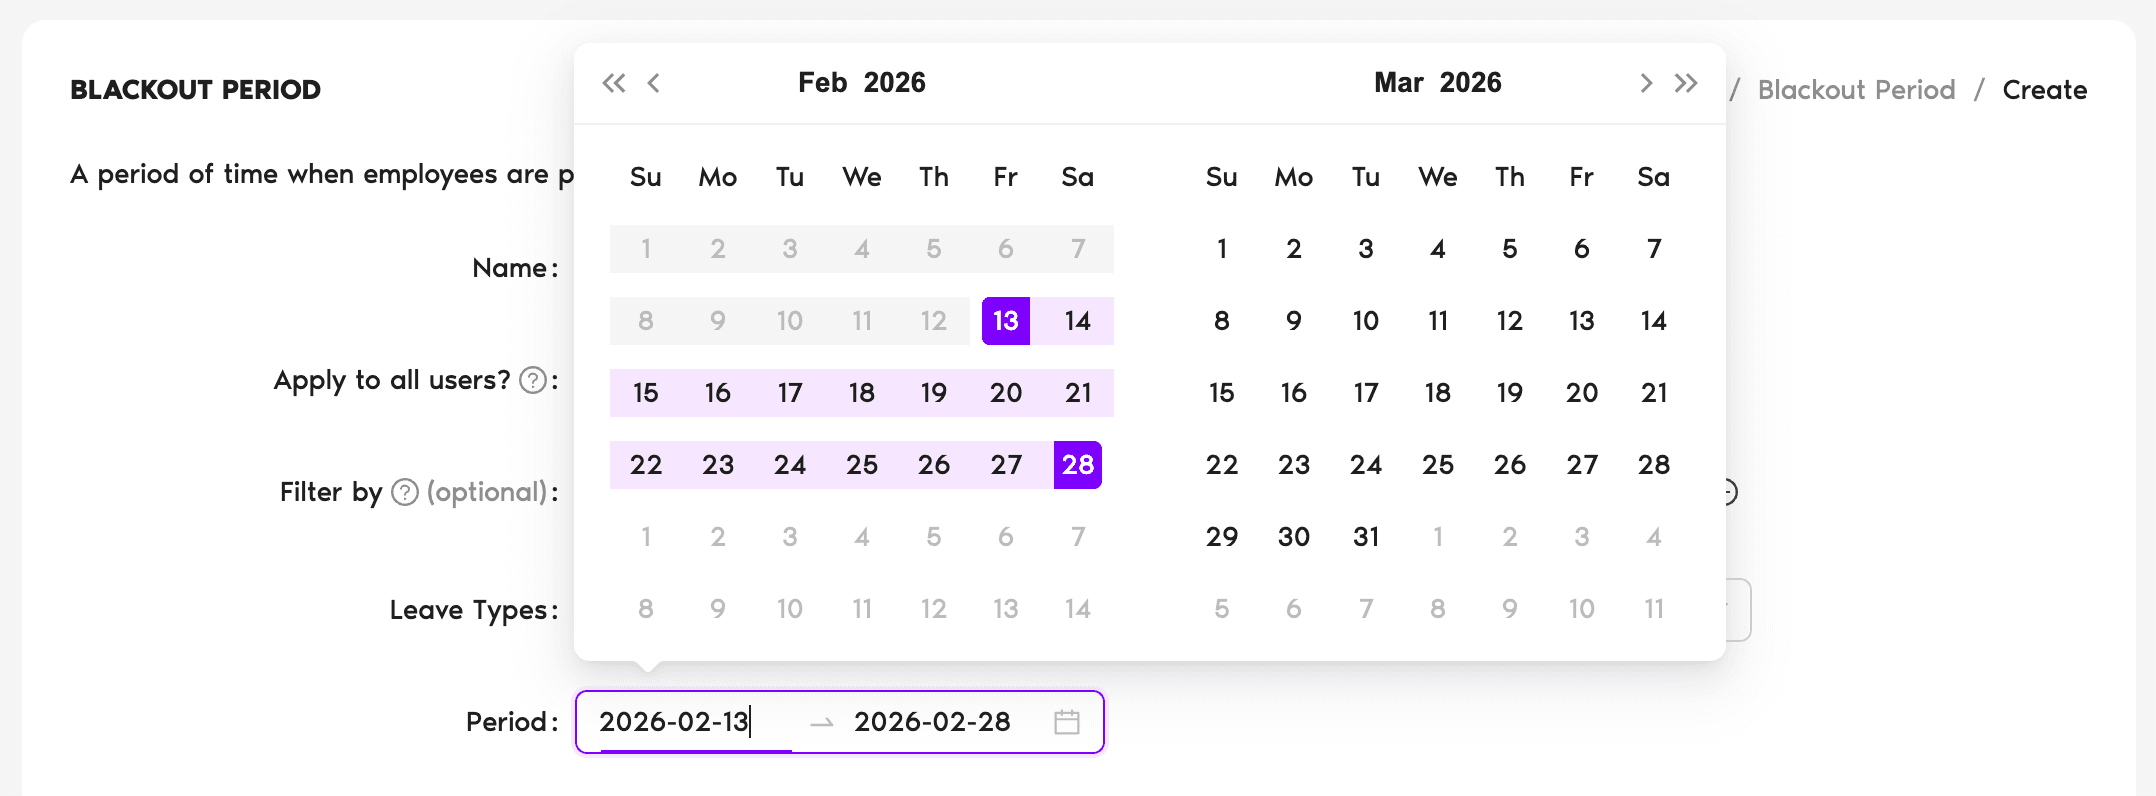Go to previous month using left chevron
The width and height of the screenshot is (2156, 796).
click(655, 83)
